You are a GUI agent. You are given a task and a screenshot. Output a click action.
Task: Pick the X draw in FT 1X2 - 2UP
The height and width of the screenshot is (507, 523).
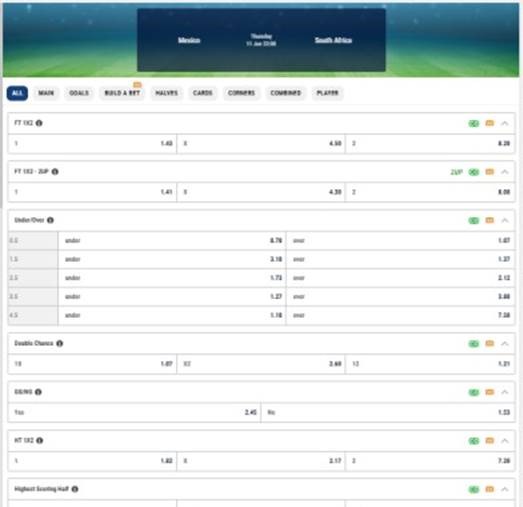point(261,192)
